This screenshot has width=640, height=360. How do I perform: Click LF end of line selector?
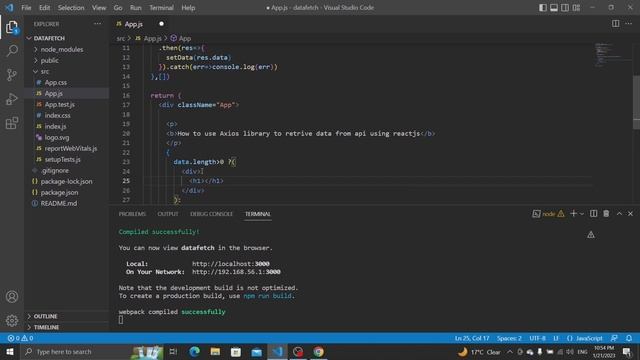[556, 338]
